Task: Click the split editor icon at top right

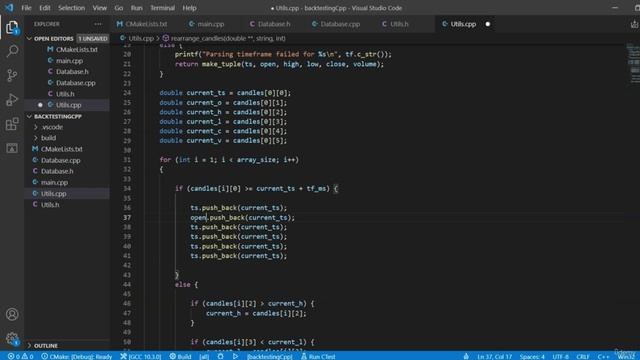Action: 634,24
